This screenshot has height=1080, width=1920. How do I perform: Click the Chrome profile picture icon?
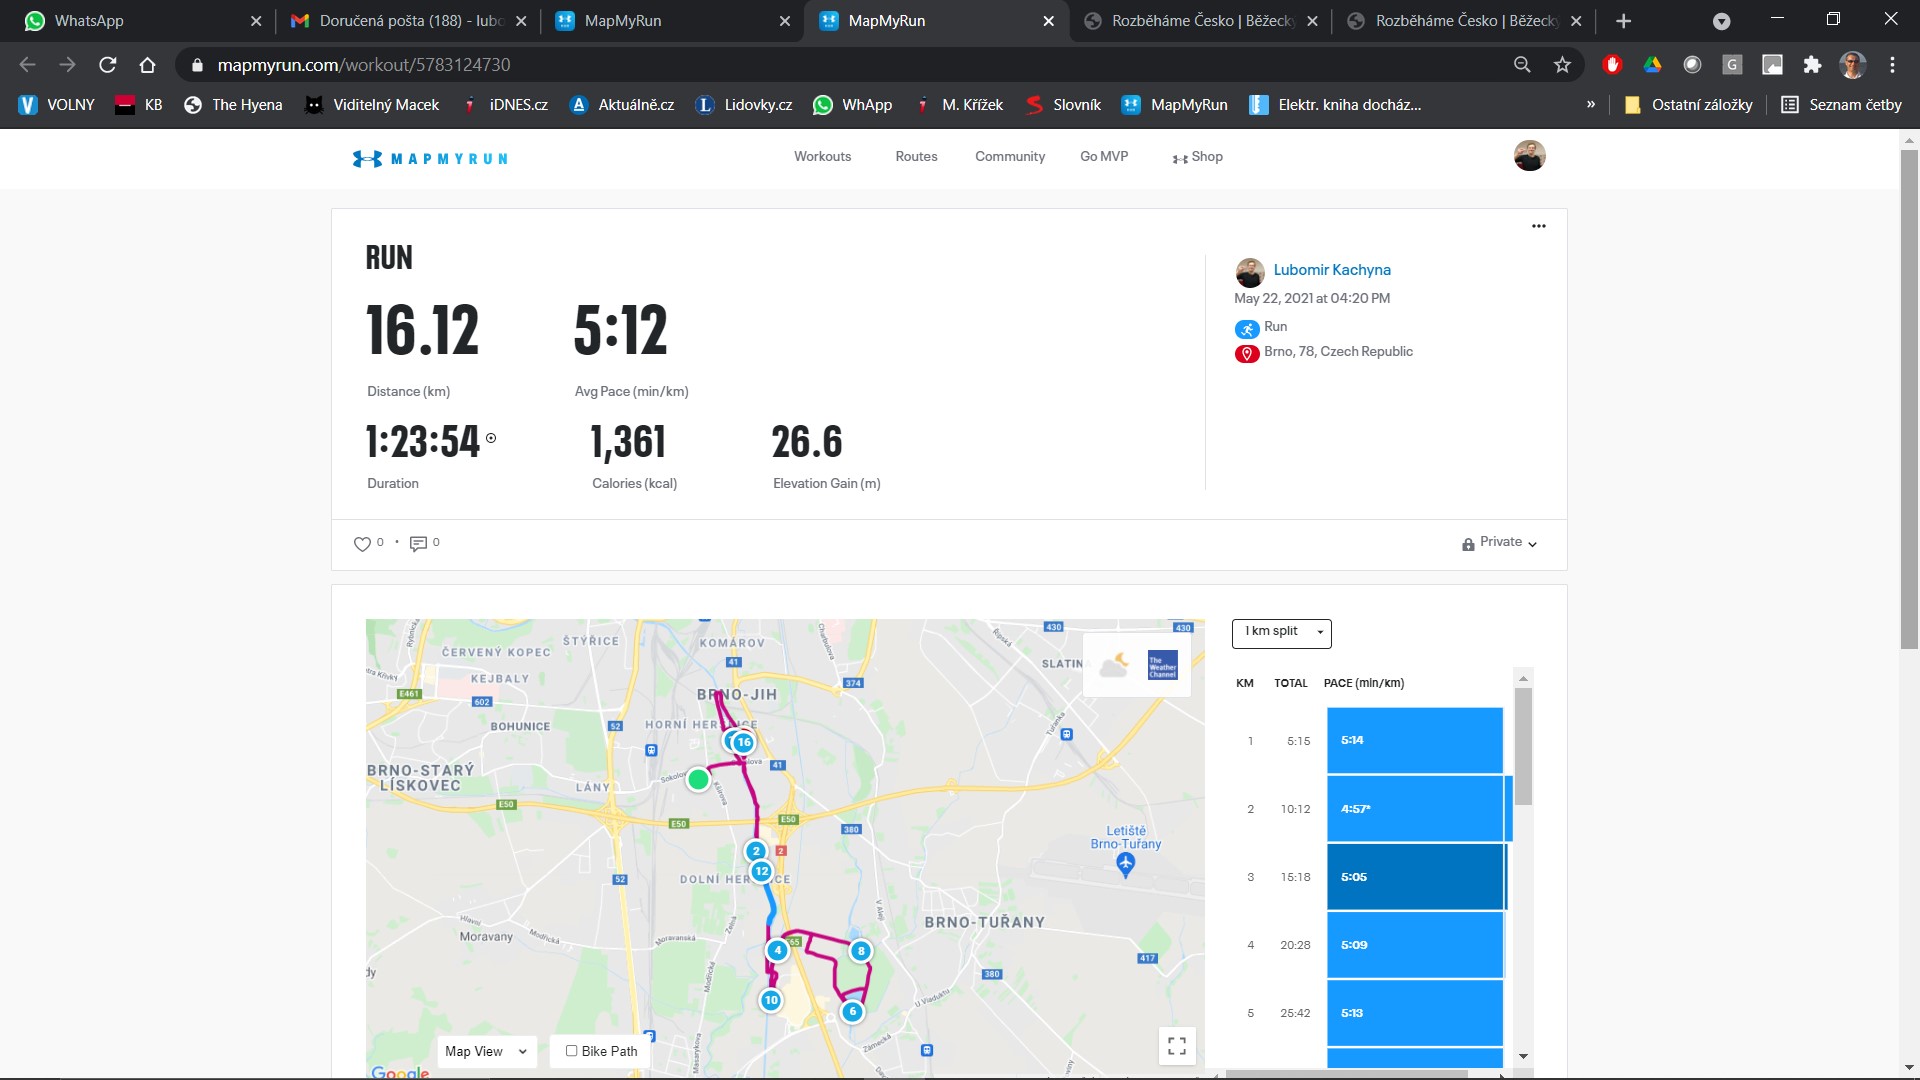pos(1852,65)
